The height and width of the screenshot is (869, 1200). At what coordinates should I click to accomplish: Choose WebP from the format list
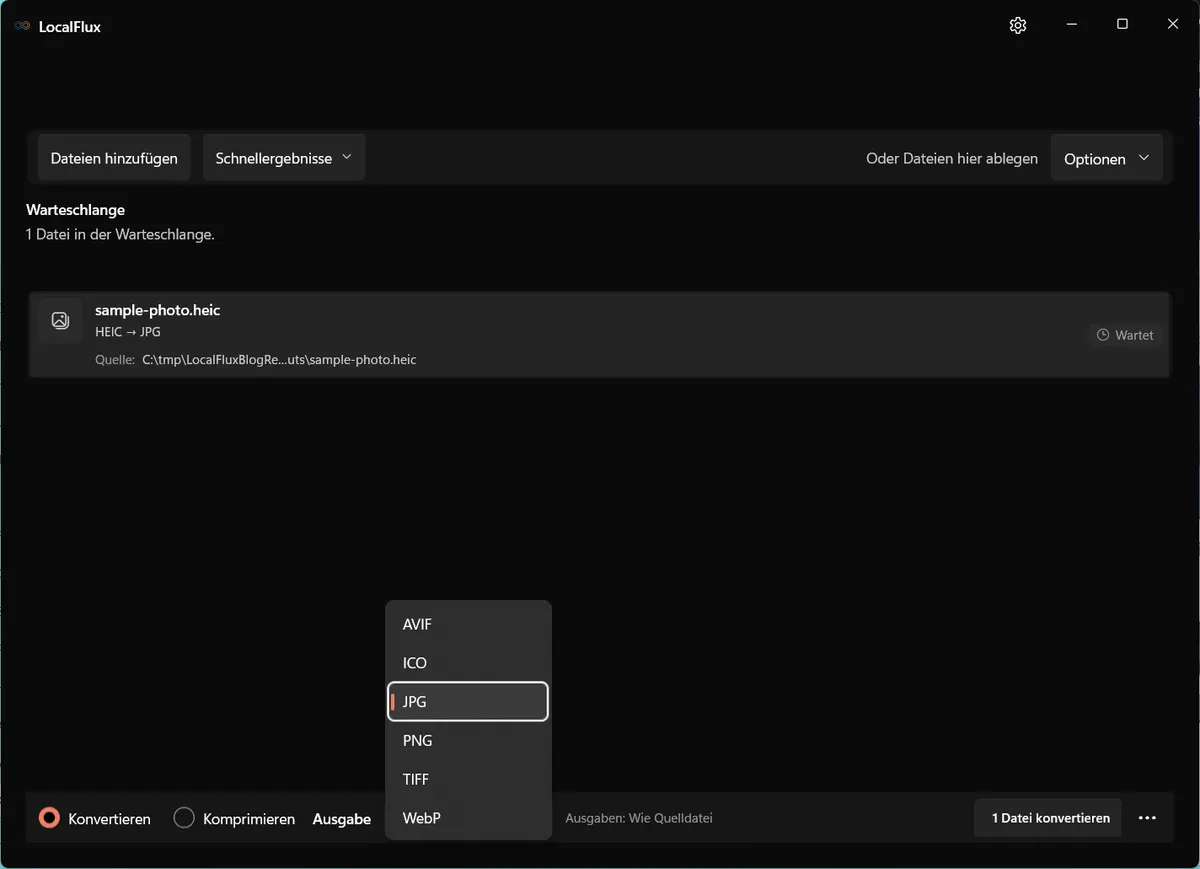pyautogui.click(x=468, y=818)
